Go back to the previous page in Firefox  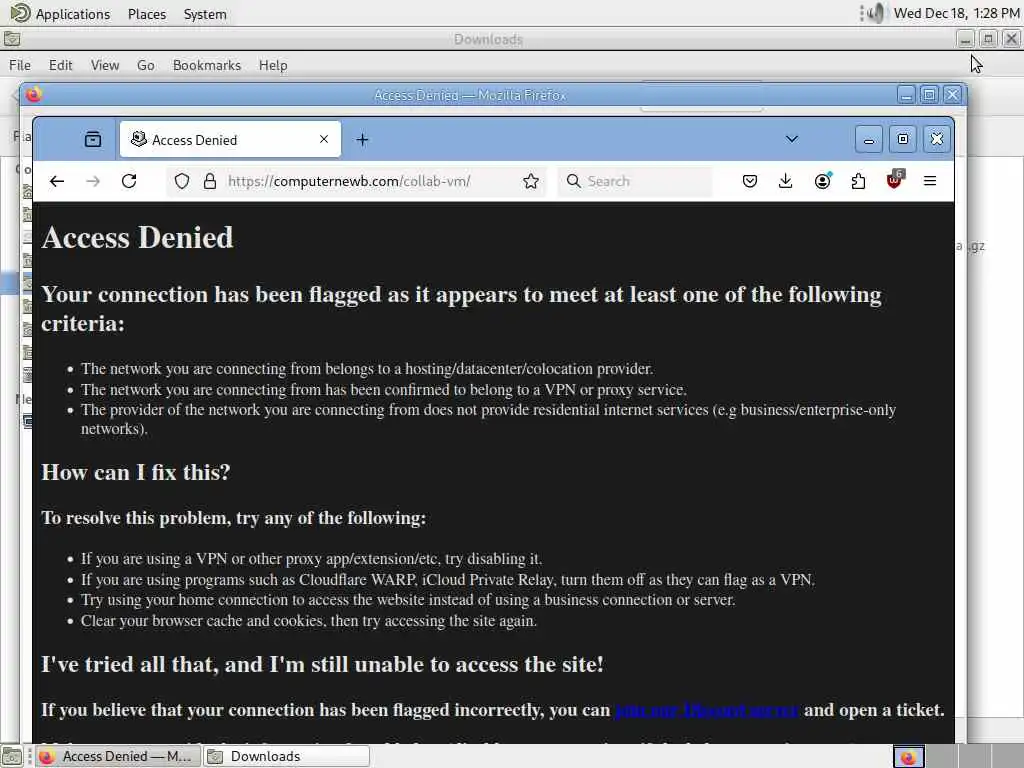click(57, 181)
